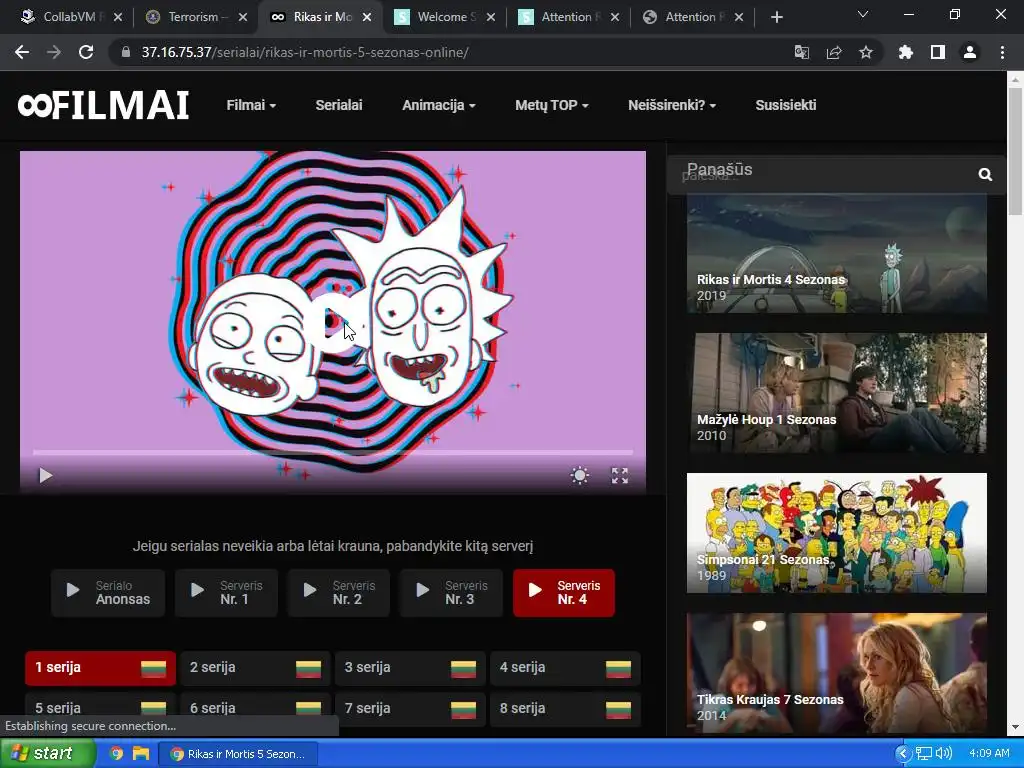Image resolution: width=1024 pixels, height=768 pixels.
Task: Open the Chrome profile avatar
Action: tap(970, 52)
